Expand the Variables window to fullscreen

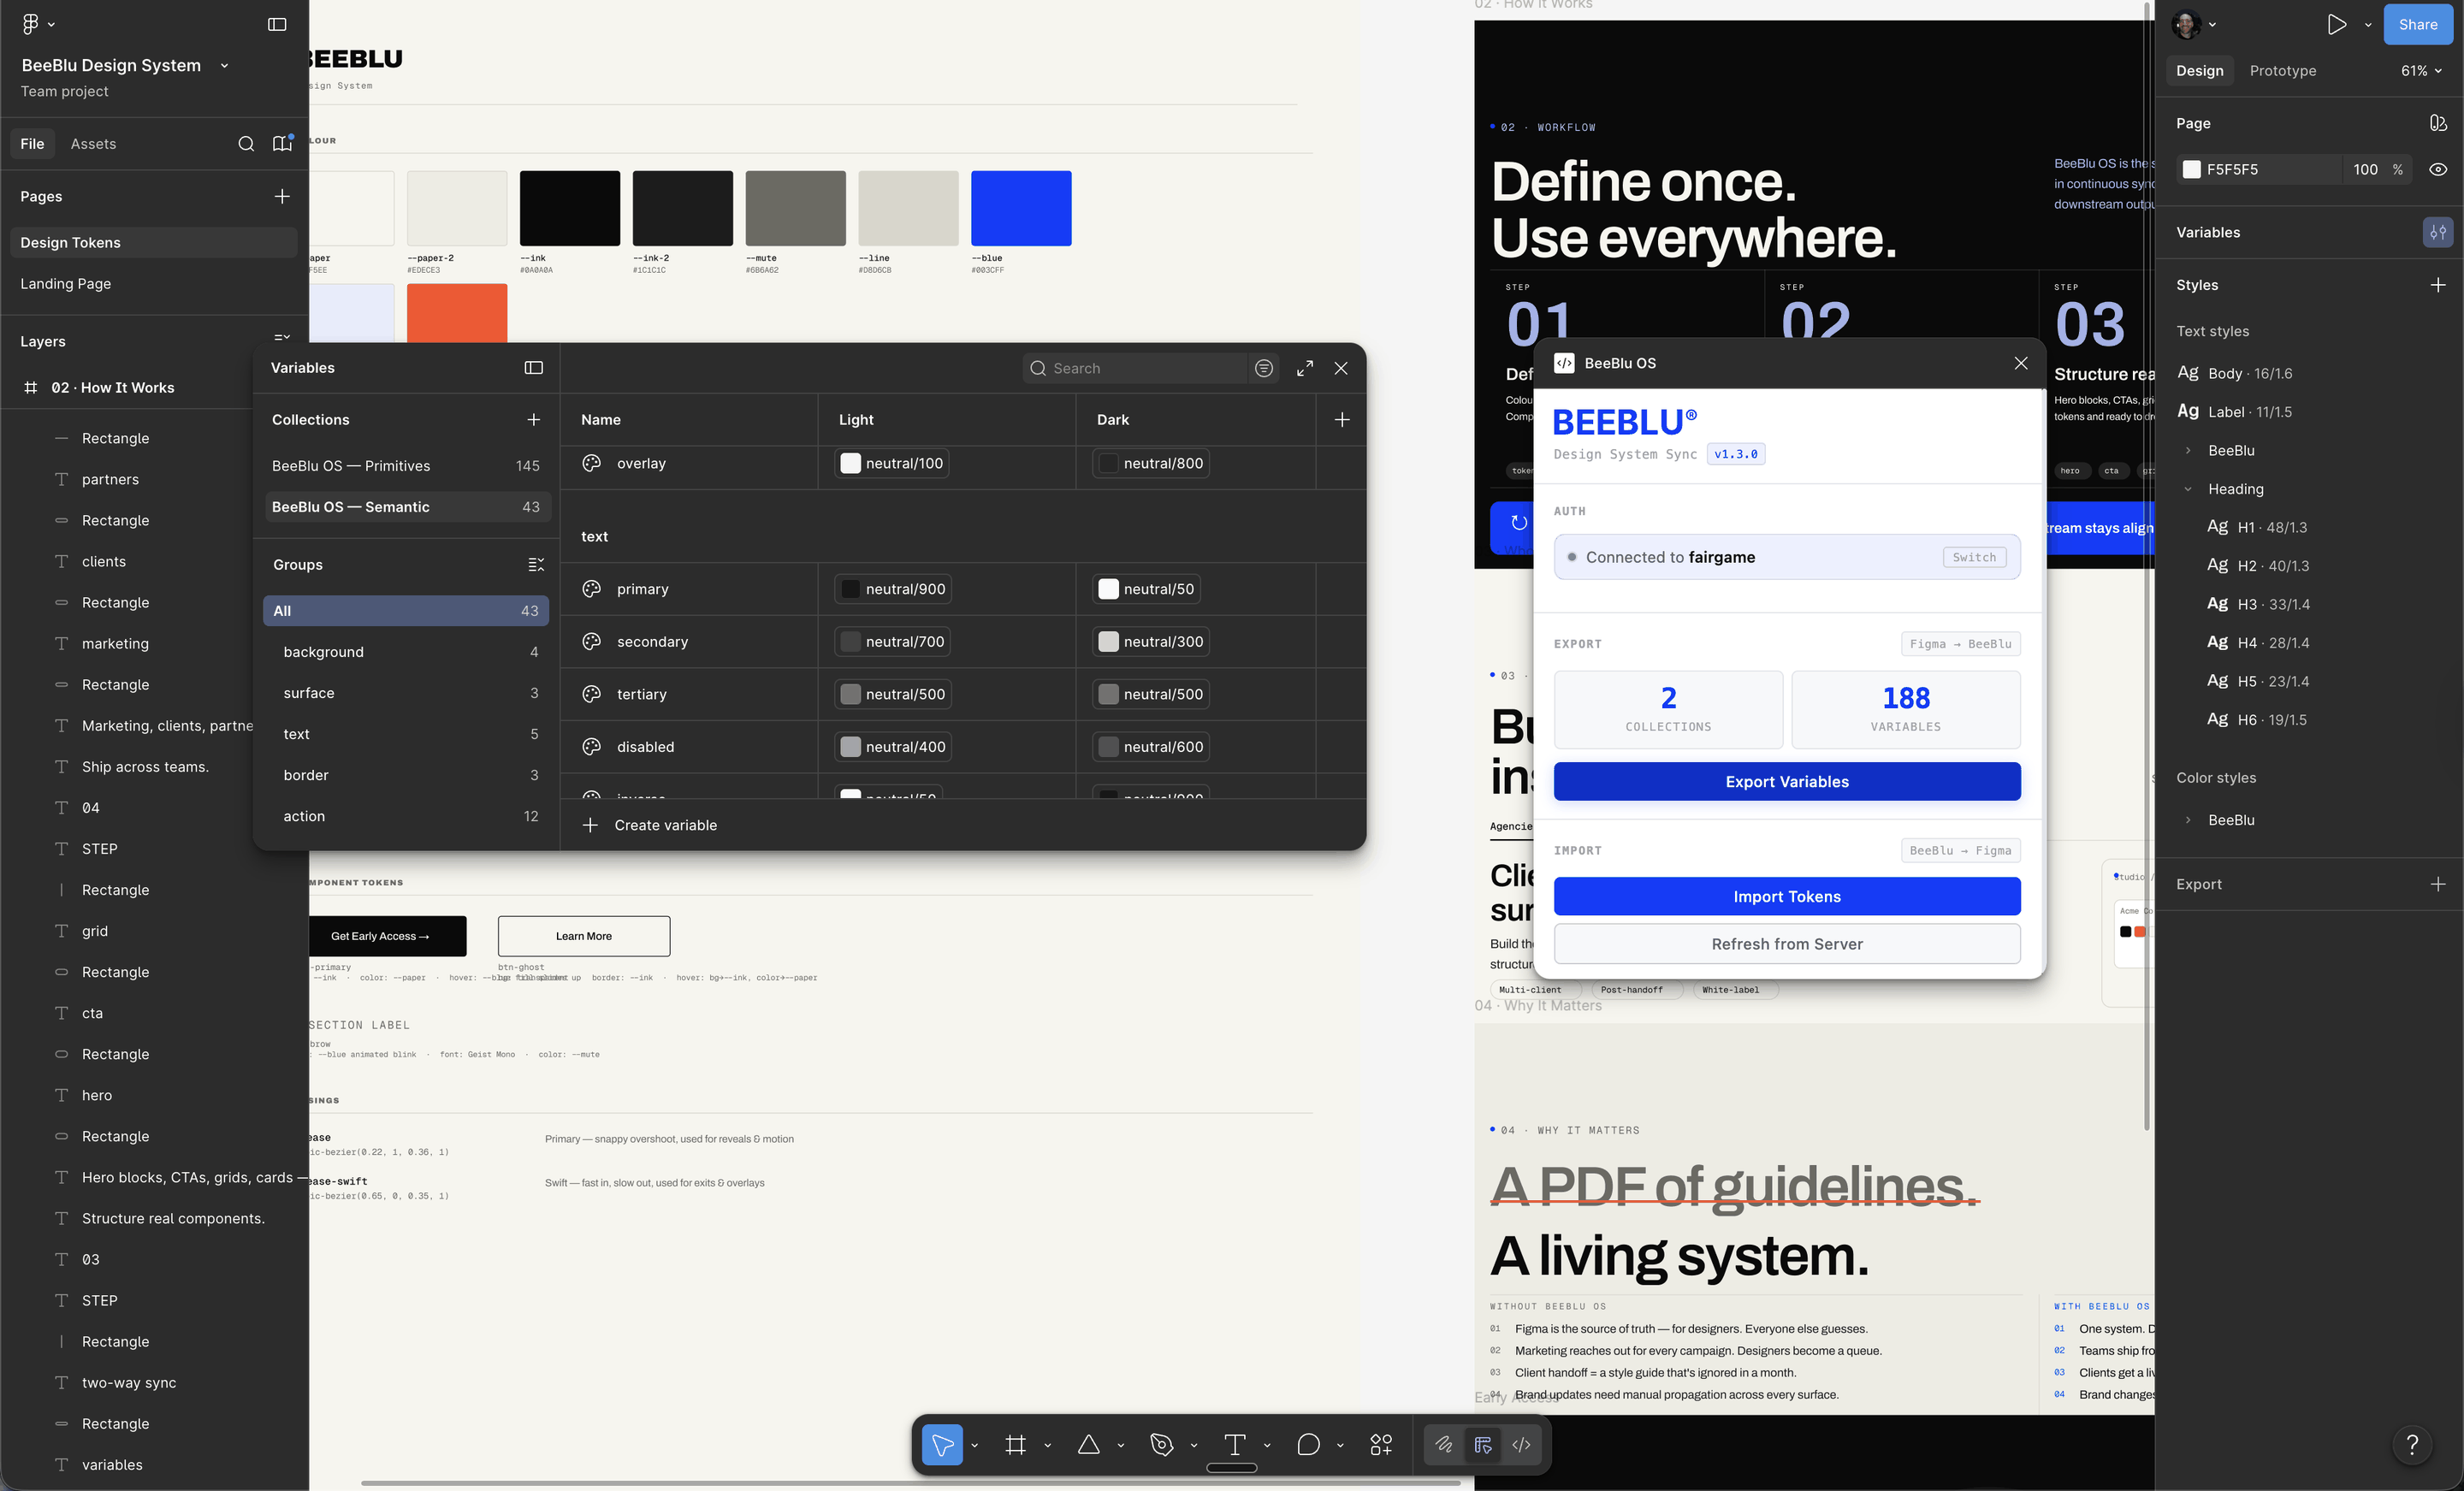1305,368
